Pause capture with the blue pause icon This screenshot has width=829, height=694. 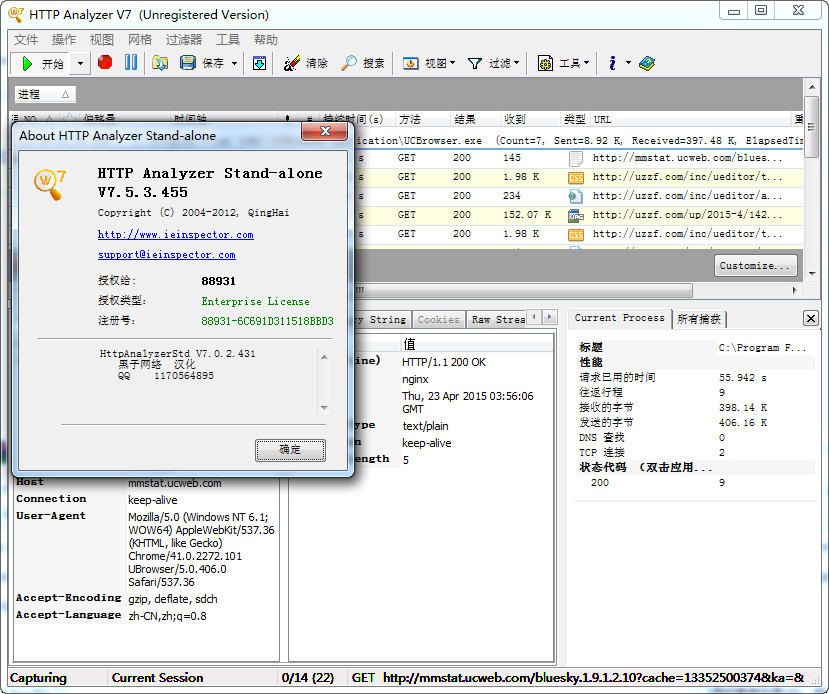[x=131, y=63]
